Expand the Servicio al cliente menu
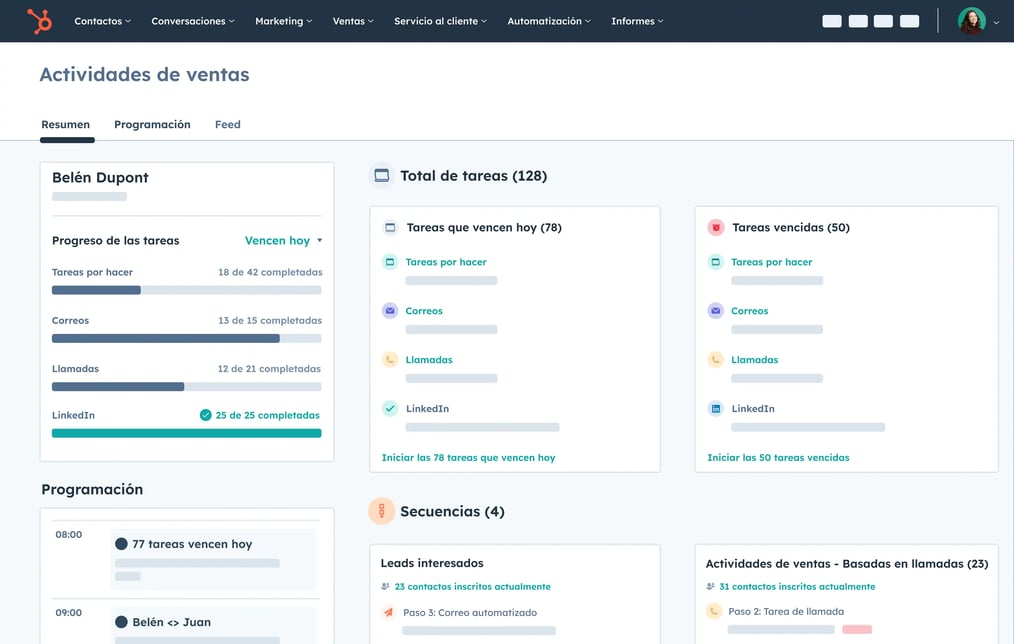1014x644 pixels. click(x=440, y=21)
